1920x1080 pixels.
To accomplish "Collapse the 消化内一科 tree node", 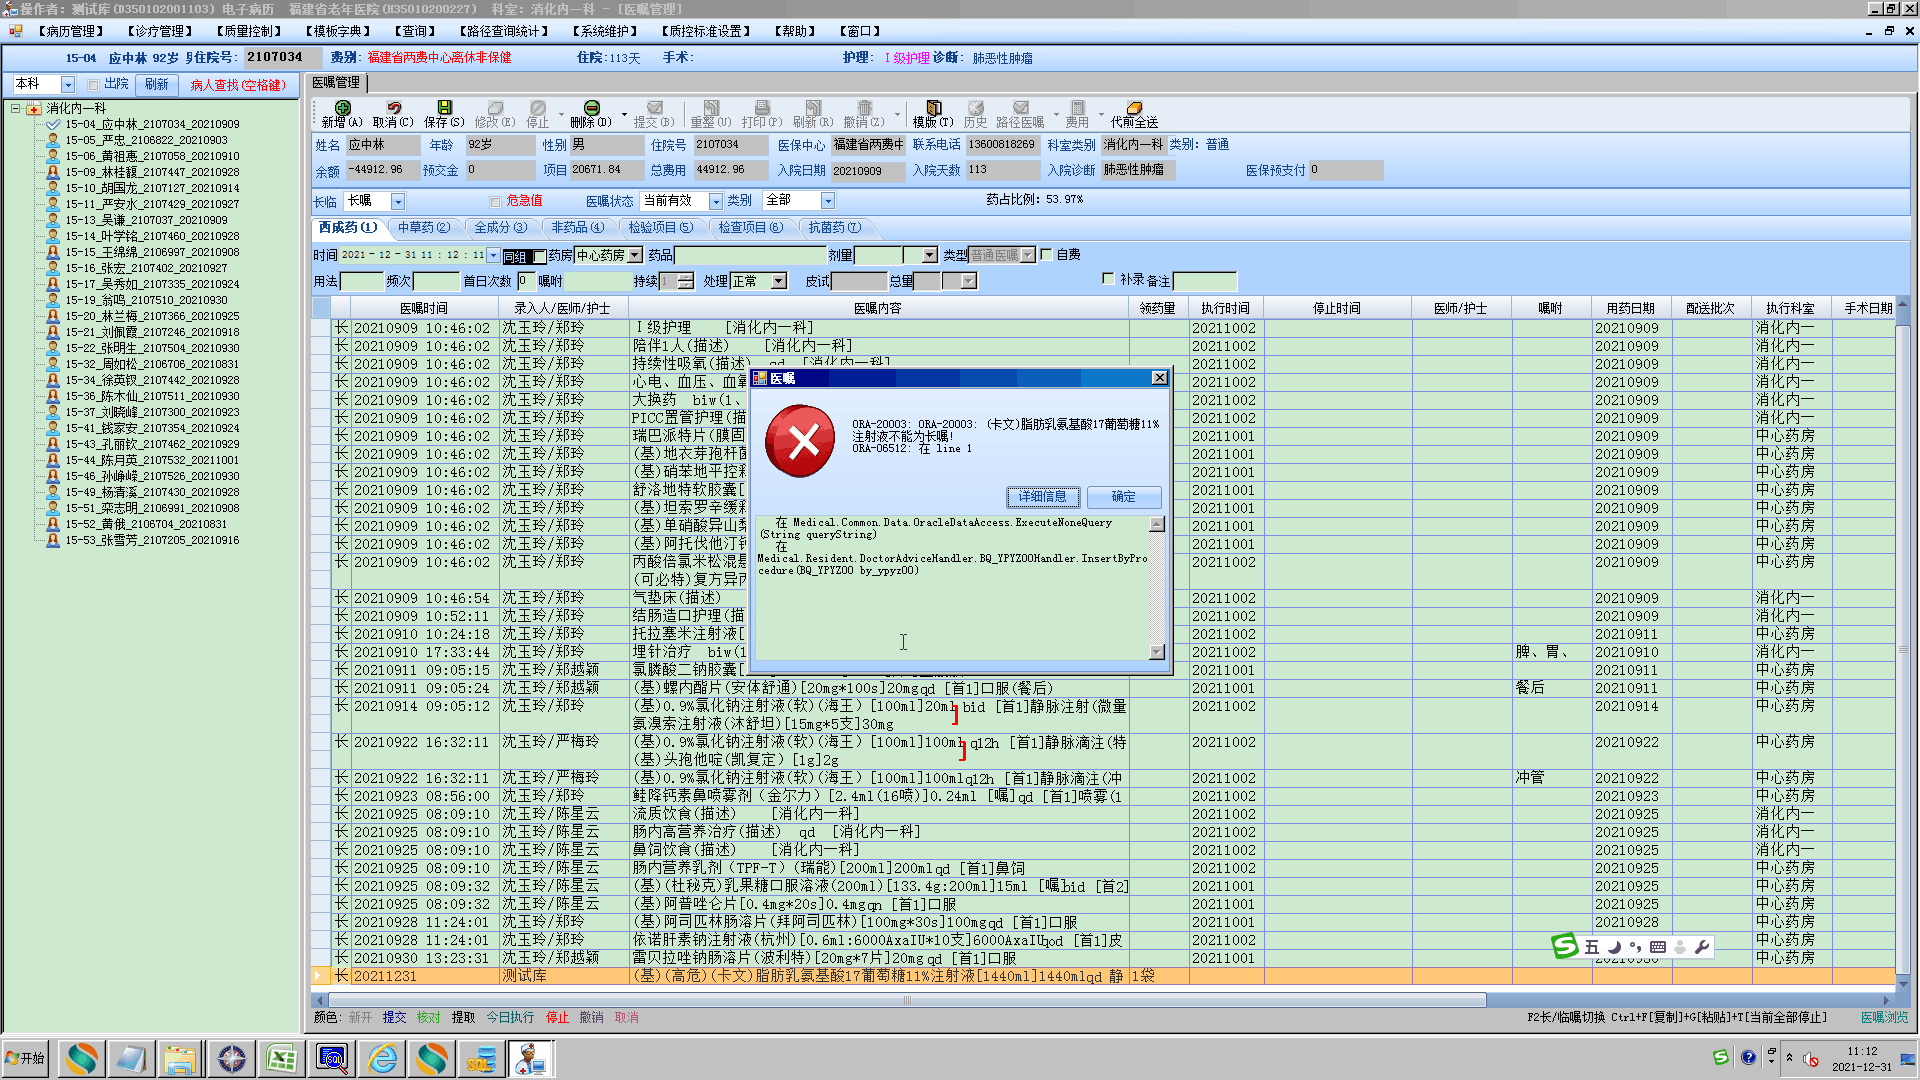I will (x=16, y=108).
